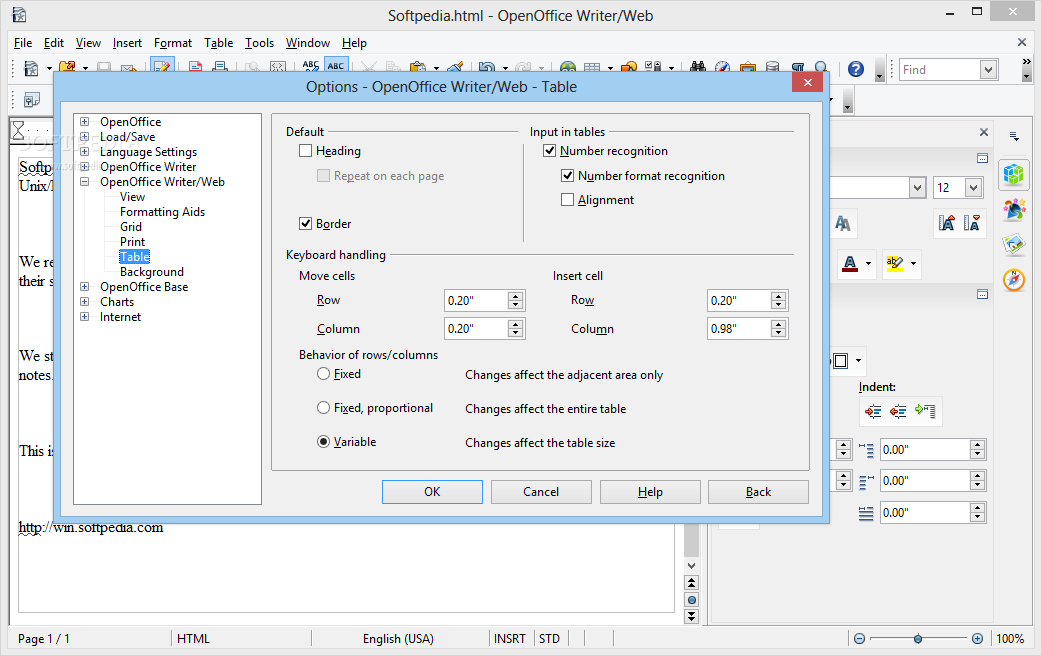Open the Navigator compass icon in sidebar
Viewport: 1042px width, 656px height.
pos(1013,280)
